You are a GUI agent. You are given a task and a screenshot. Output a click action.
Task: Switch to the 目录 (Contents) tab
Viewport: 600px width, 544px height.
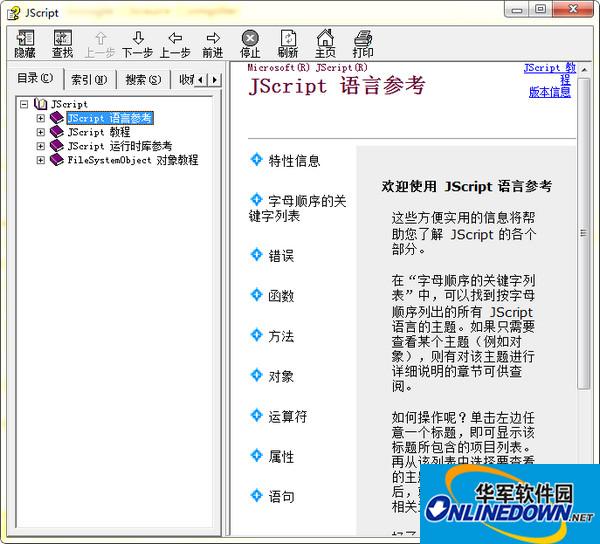coord(35,78)
